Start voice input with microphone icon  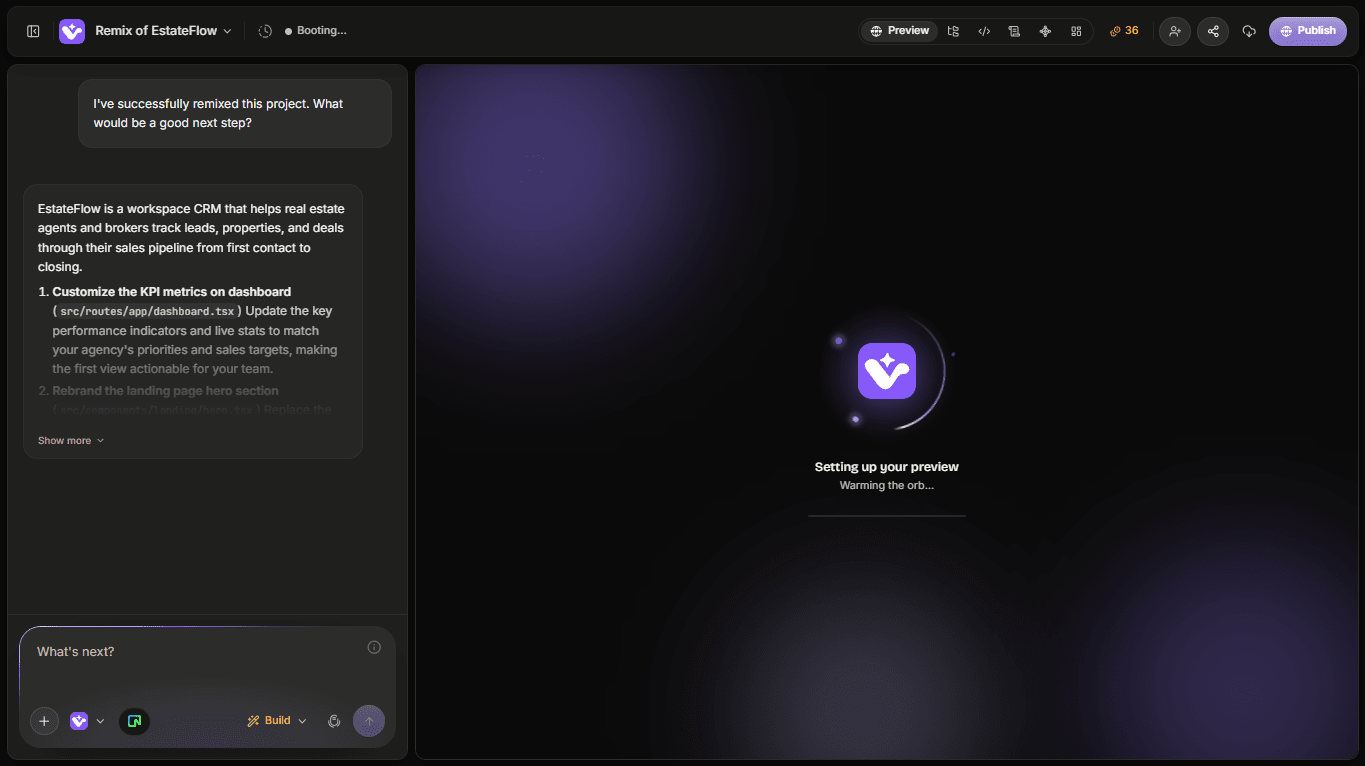pos(335,721)
